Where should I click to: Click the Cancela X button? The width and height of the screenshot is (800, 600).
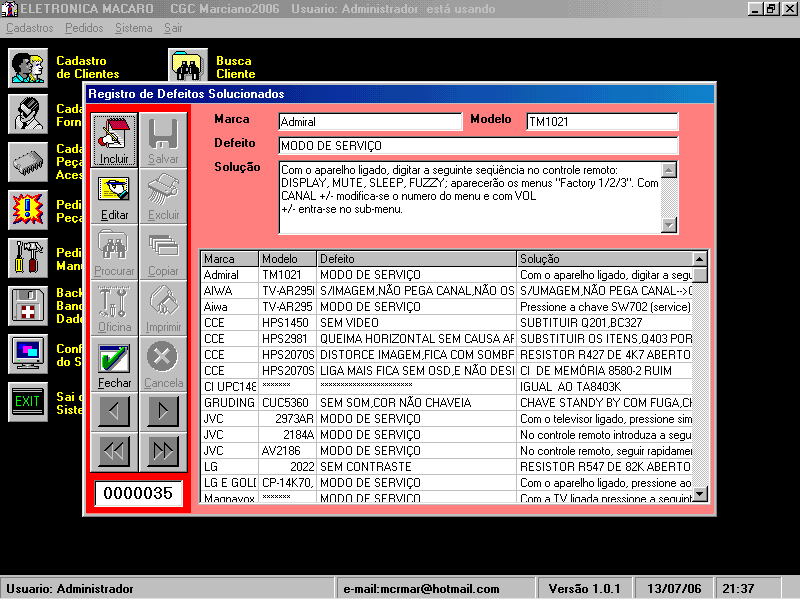163,364
